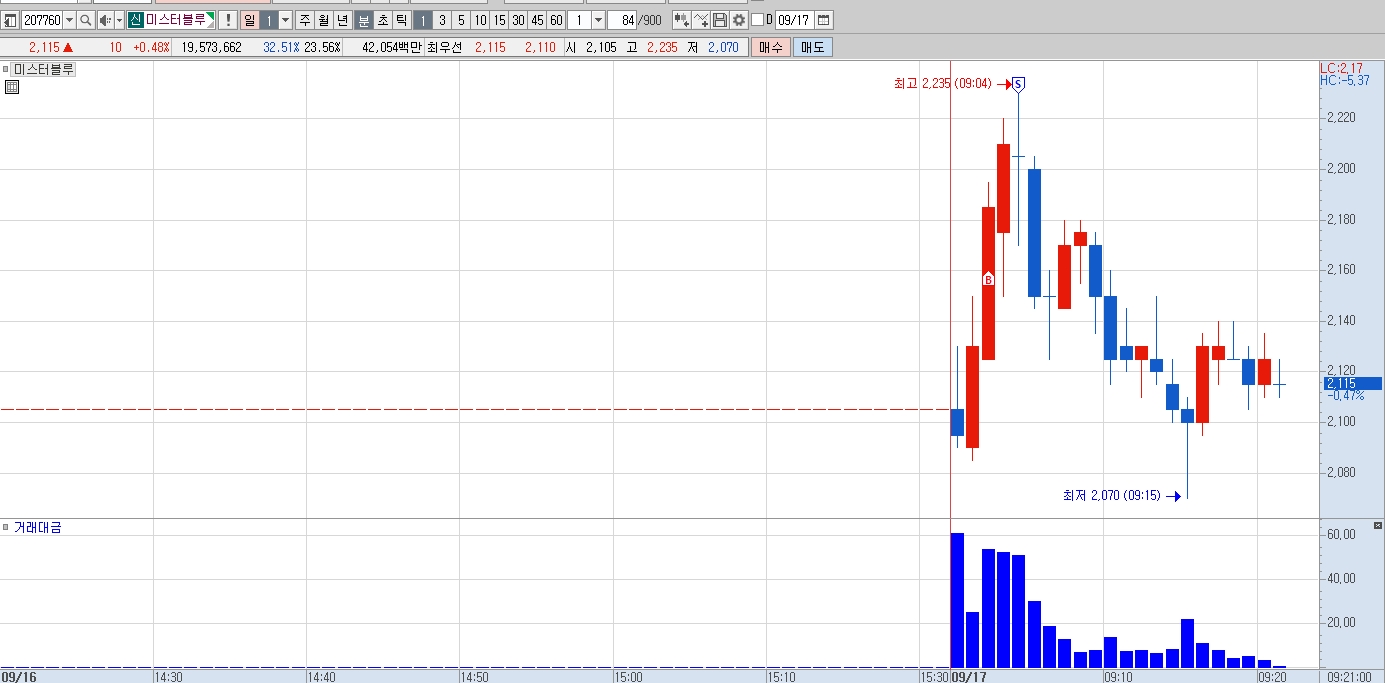Choose the 3-minute interval button

pos(443,20)
